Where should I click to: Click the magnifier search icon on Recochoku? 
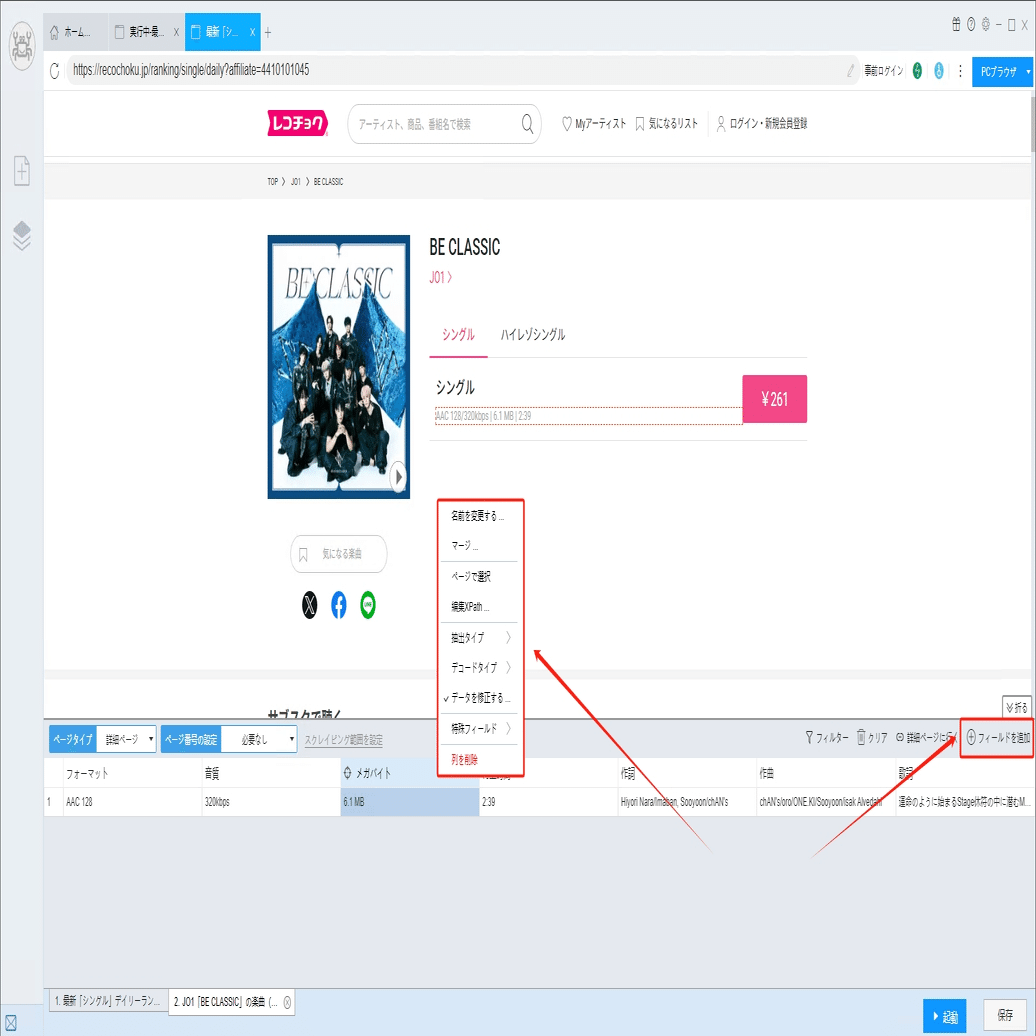pos(527,124)
